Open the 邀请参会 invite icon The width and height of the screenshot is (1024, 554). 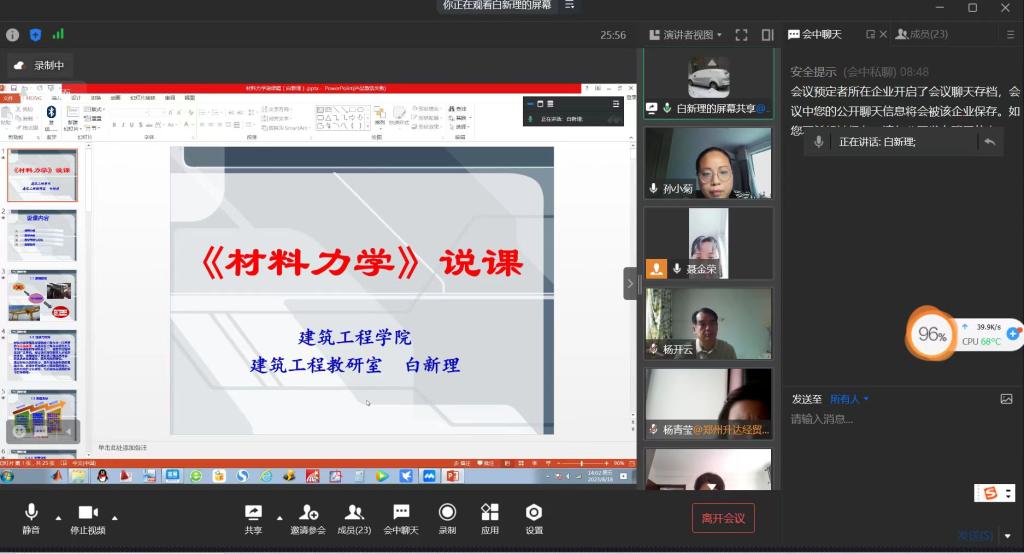pyautogui.click(x=307, y=518)
